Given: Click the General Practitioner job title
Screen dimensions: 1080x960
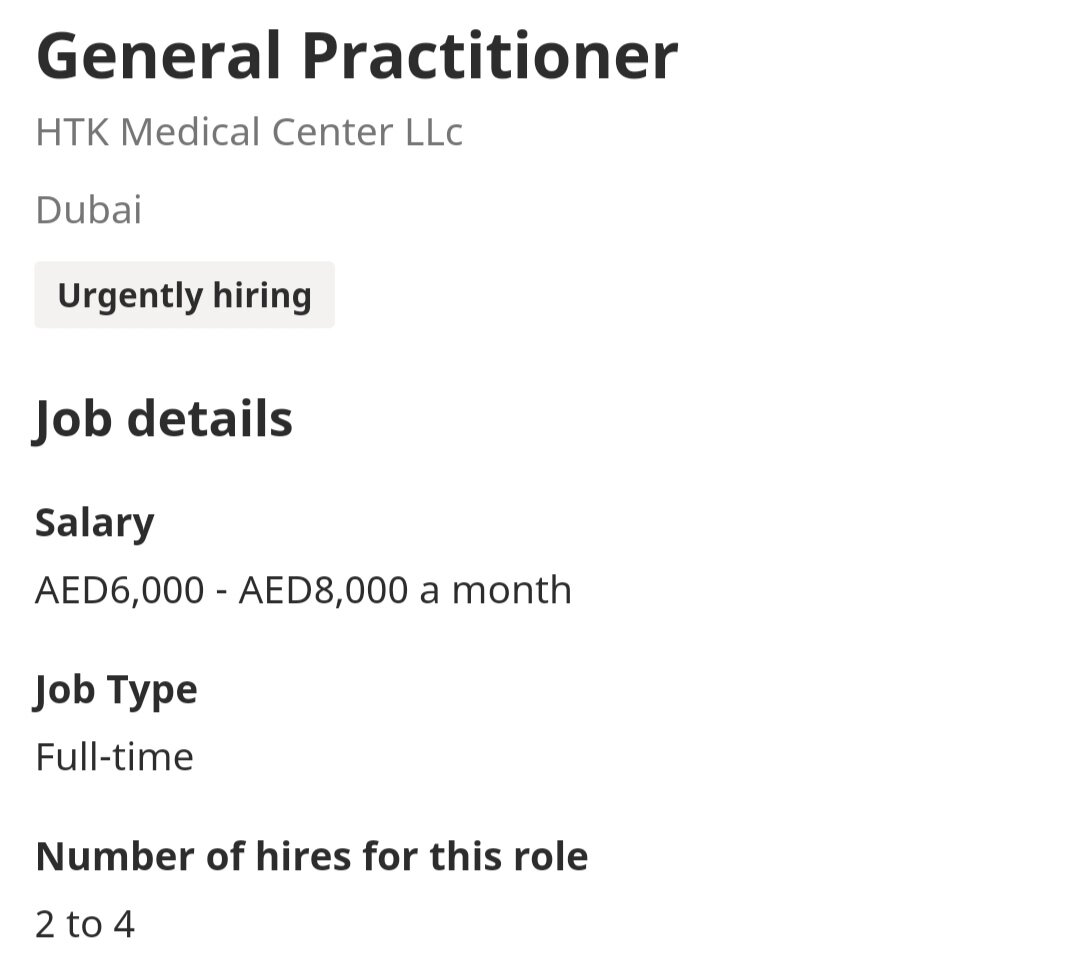Looking at the screenshot, I should coord(357,57).
